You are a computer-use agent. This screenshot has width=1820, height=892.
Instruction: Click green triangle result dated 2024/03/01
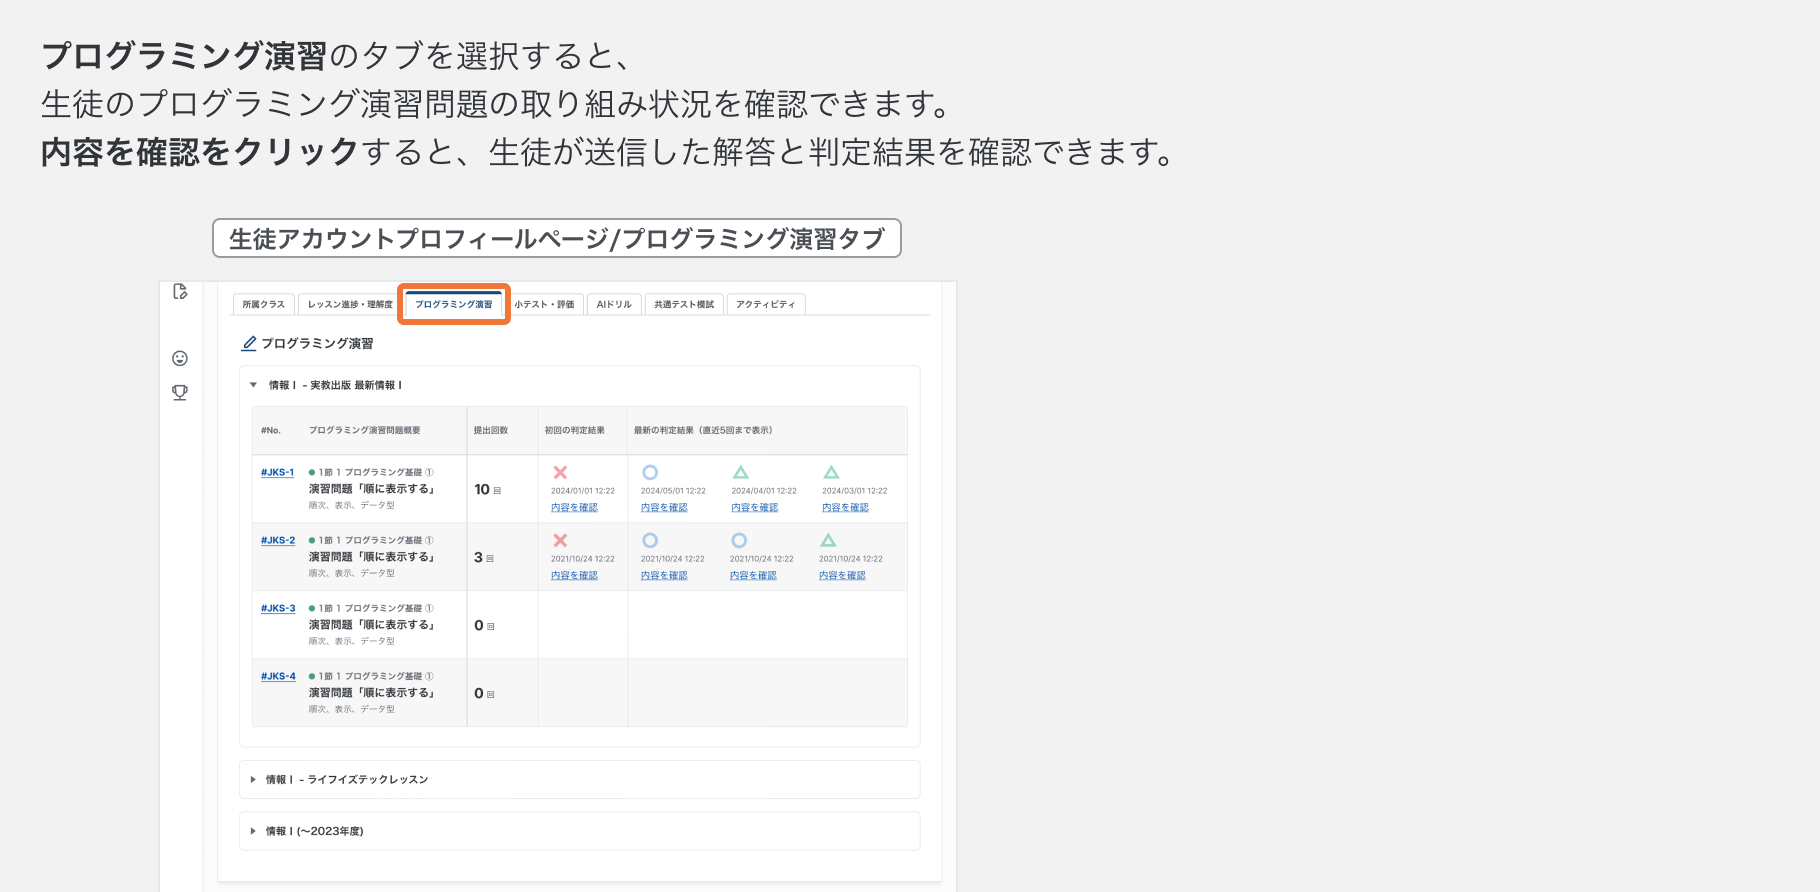(831, 472)
